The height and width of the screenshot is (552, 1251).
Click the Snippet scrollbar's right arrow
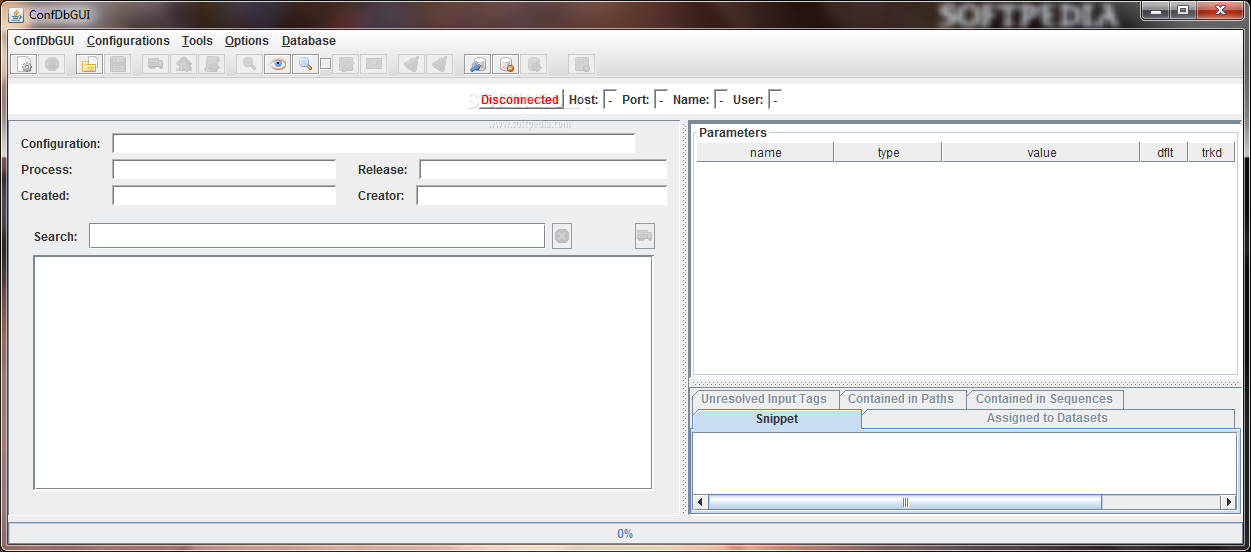coord(1229,502)
